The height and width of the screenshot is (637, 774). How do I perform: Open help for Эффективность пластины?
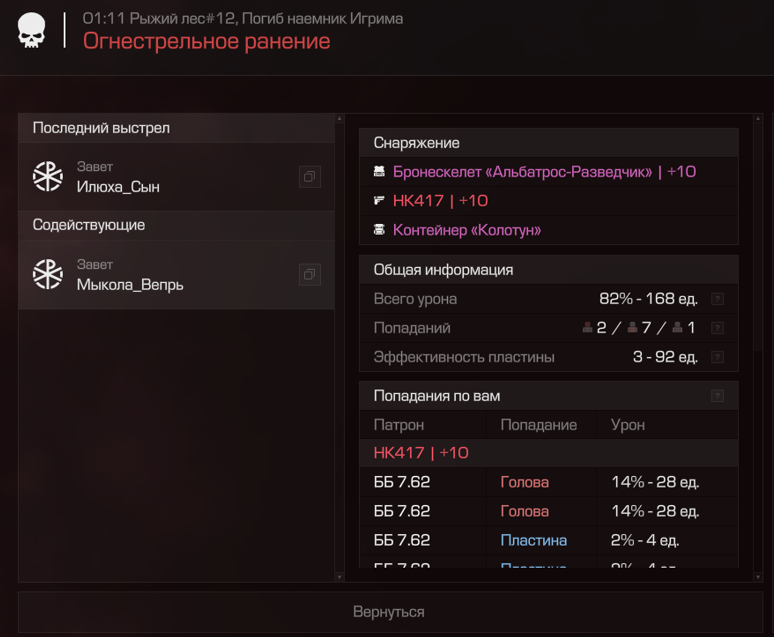point(717,357)
